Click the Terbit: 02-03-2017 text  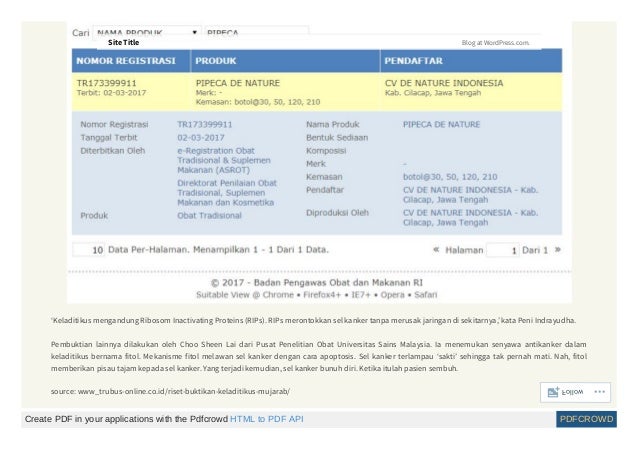click(x=111, y=93)
